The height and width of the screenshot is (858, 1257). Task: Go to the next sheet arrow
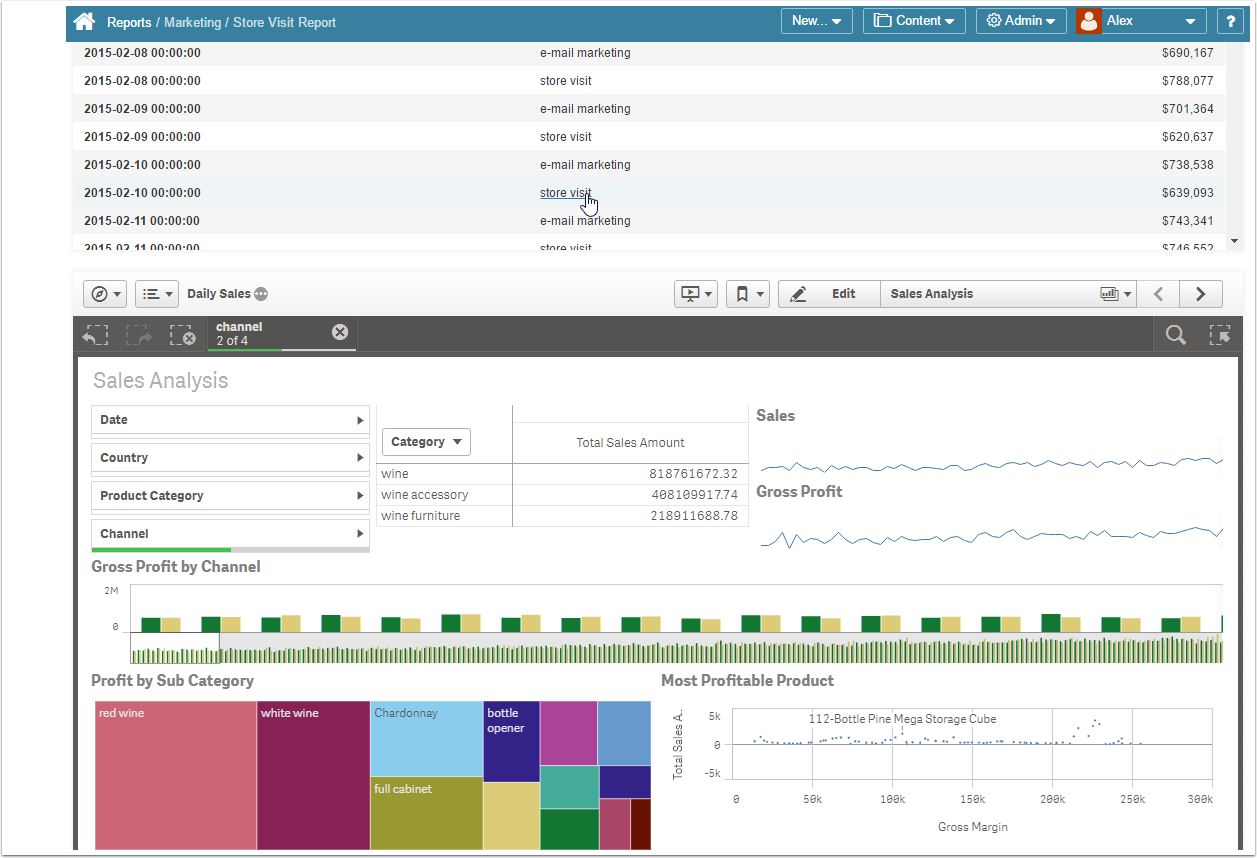pos(1201,294)
